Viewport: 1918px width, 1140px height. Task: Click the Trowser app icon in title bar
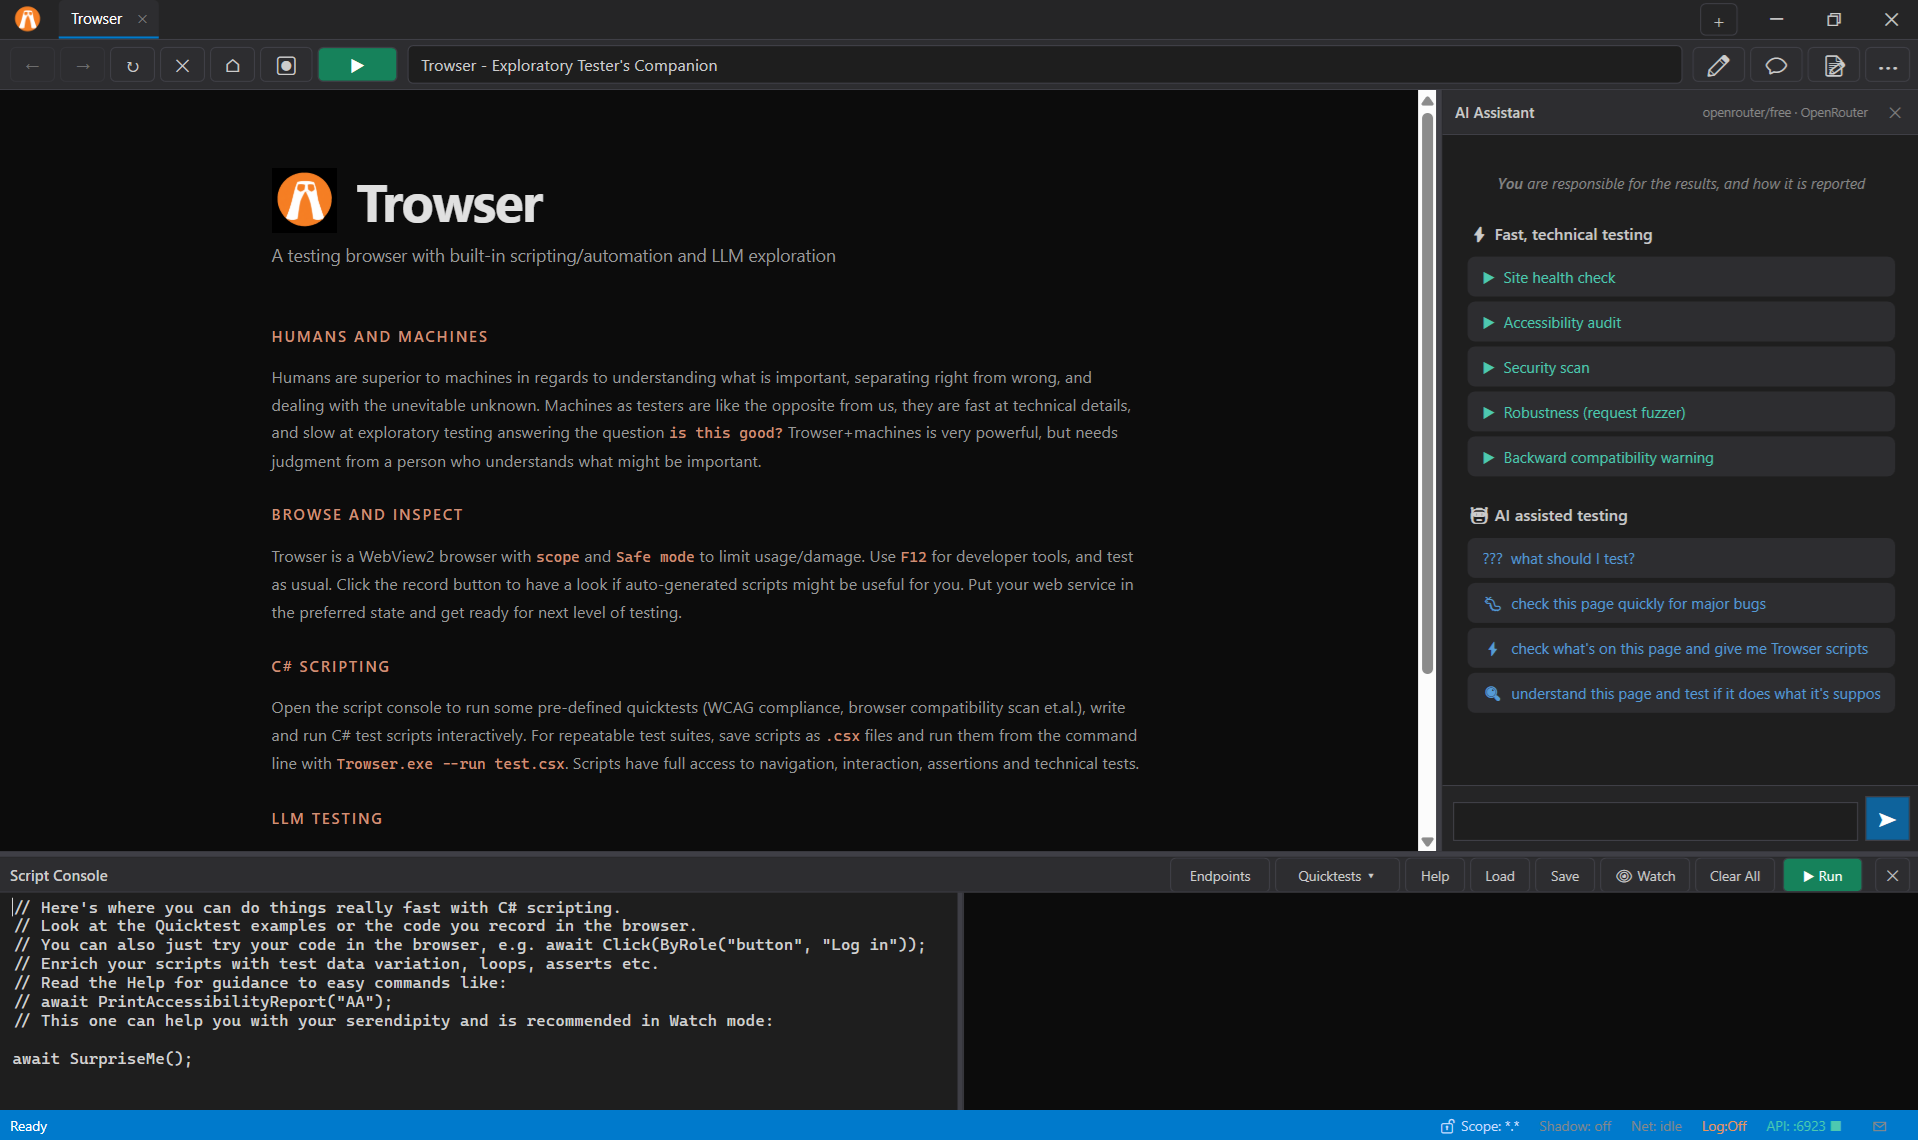tap(27, 19)
